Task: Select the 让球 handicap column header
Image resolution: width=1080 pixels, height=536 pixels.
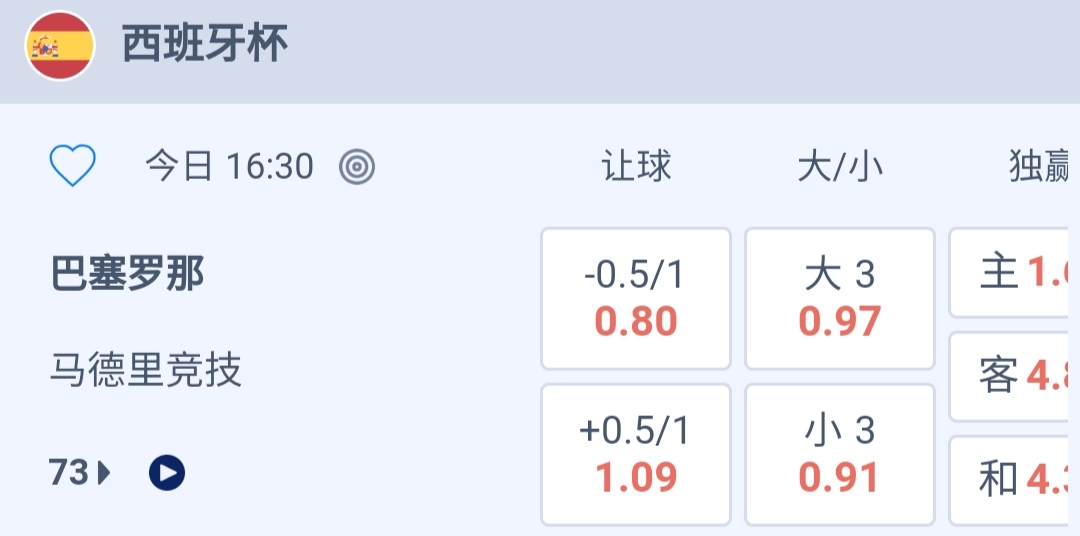Action: pyautogui.click(x=636, y=167)
